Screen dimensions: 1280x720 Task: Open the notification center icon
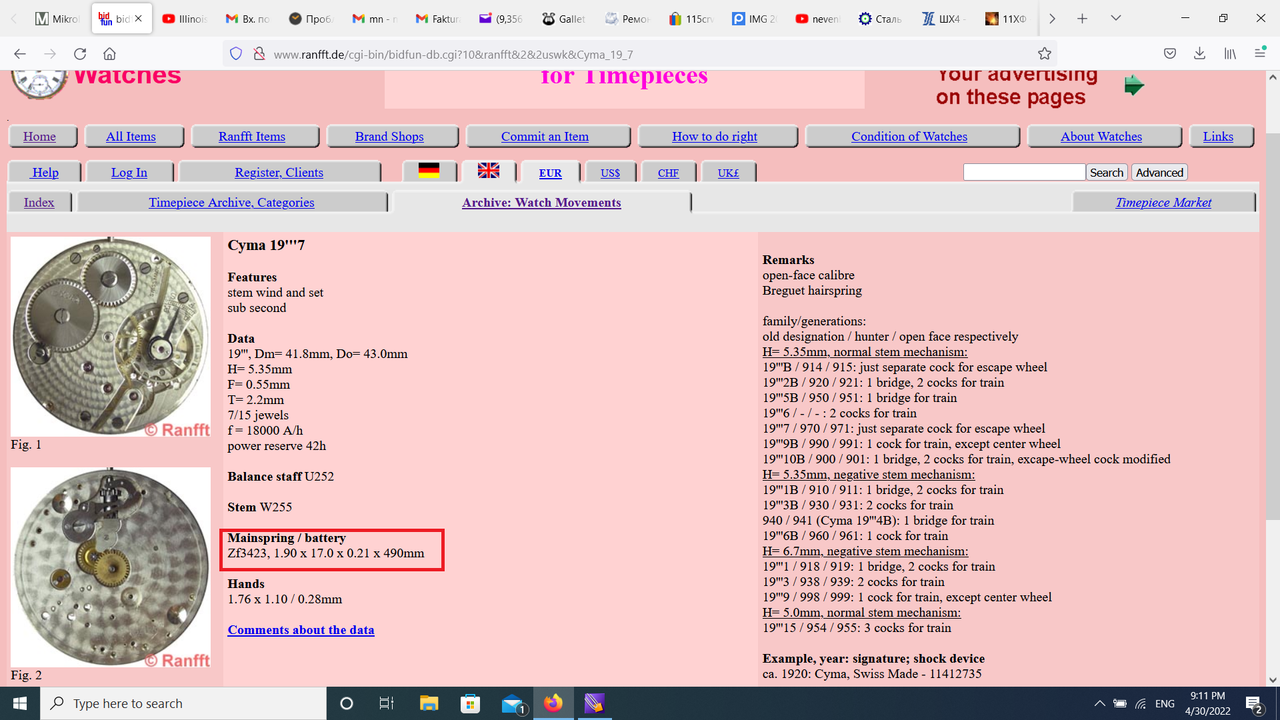[x=1256, y=704]
